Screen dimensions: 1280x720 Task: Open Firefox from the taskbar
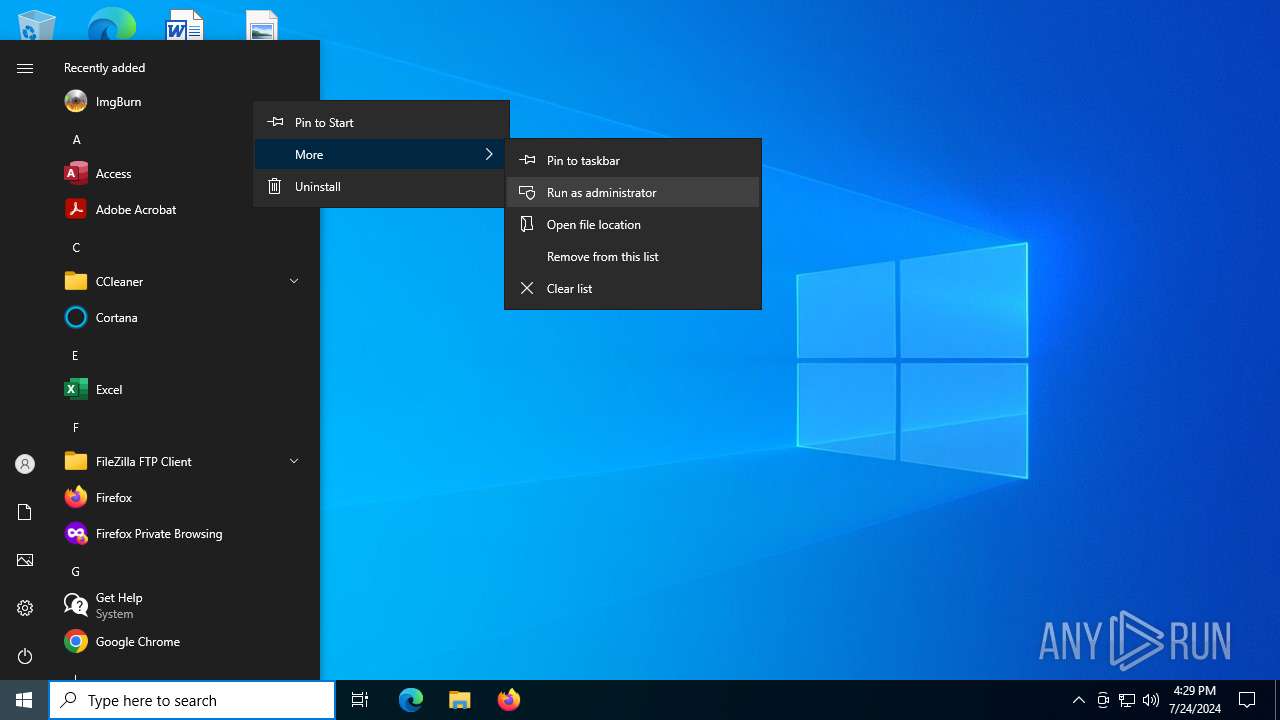click(x=509, y=700)
